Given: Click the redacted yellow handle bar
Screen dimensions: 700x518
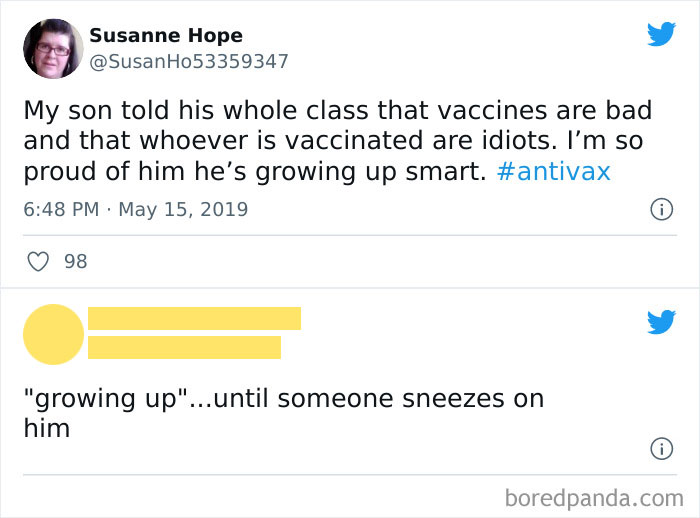Looking at the screenshot, I should 184,347.
